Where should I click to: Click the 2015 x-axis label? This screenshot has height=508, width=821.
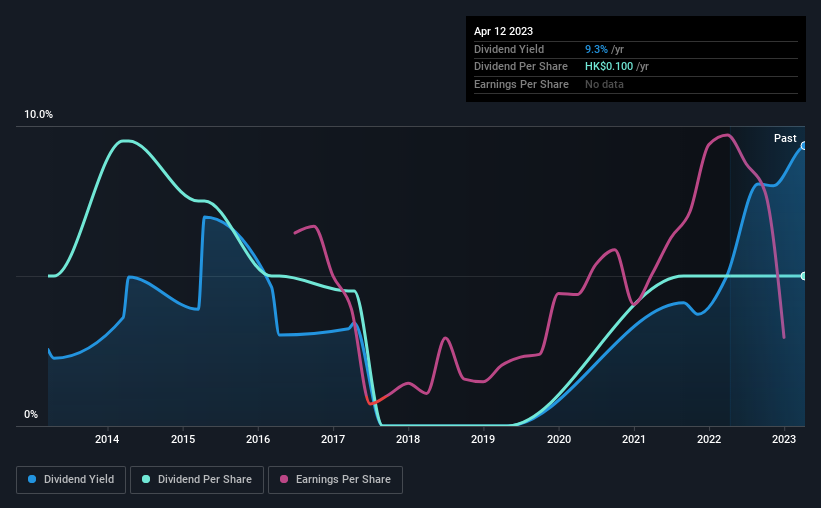tap(183, 439)
